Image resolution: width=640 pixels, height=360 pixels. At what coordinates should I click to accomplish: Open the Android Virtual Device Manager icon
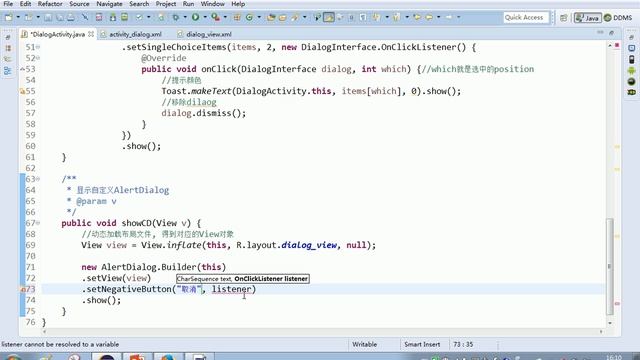click(124, 17)
